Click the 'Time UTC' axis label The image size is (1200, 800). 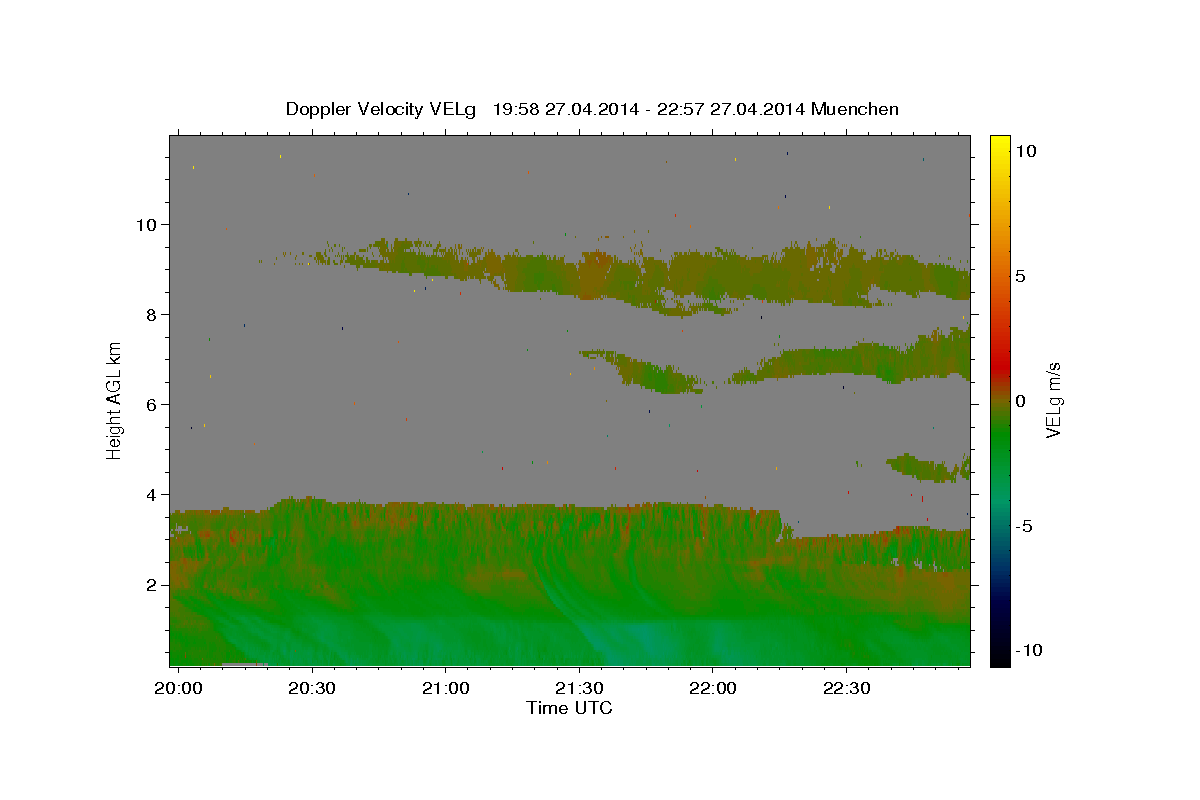pyautogui.click(x=569, y=708)
